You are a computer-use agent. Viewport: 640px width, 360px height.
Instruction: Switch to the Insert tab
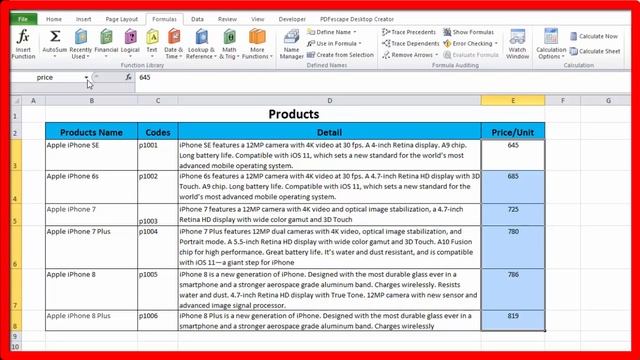84,19
